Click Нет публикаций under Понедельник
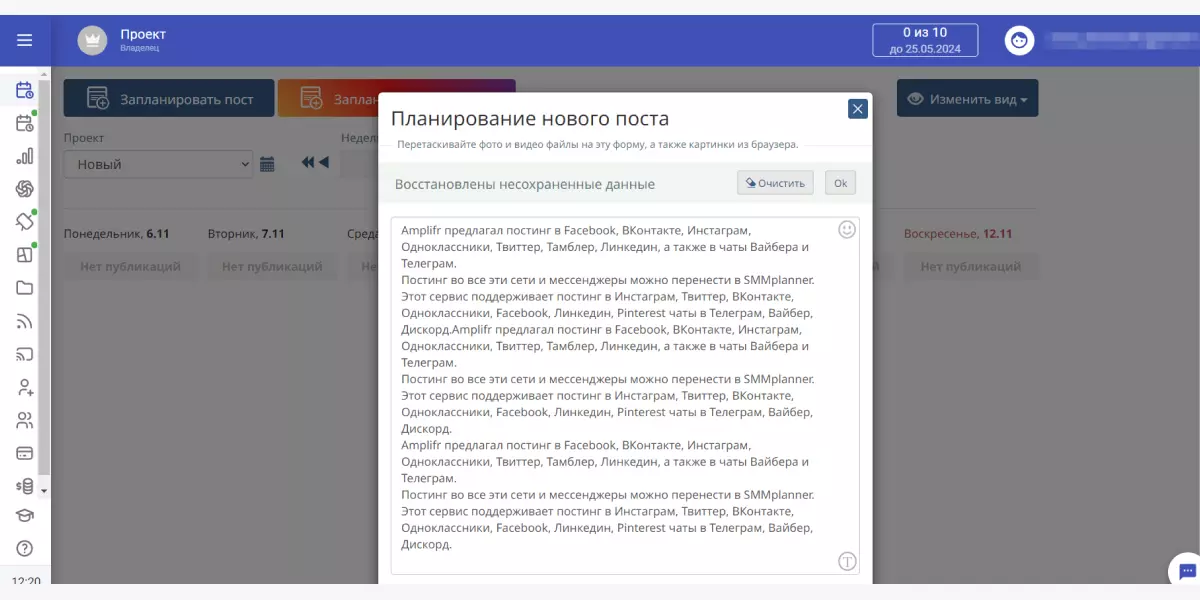 tap(130, 267)
